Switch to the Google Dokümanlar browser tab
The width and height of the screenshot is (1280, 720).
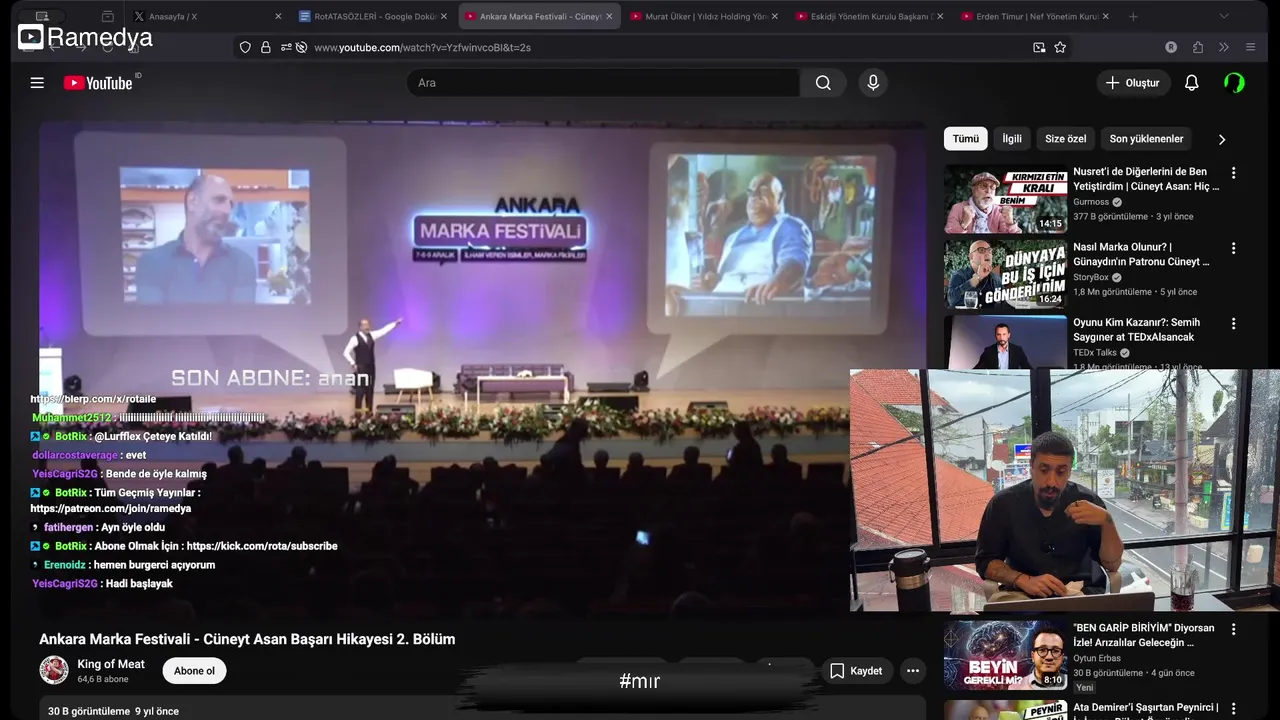373,17
